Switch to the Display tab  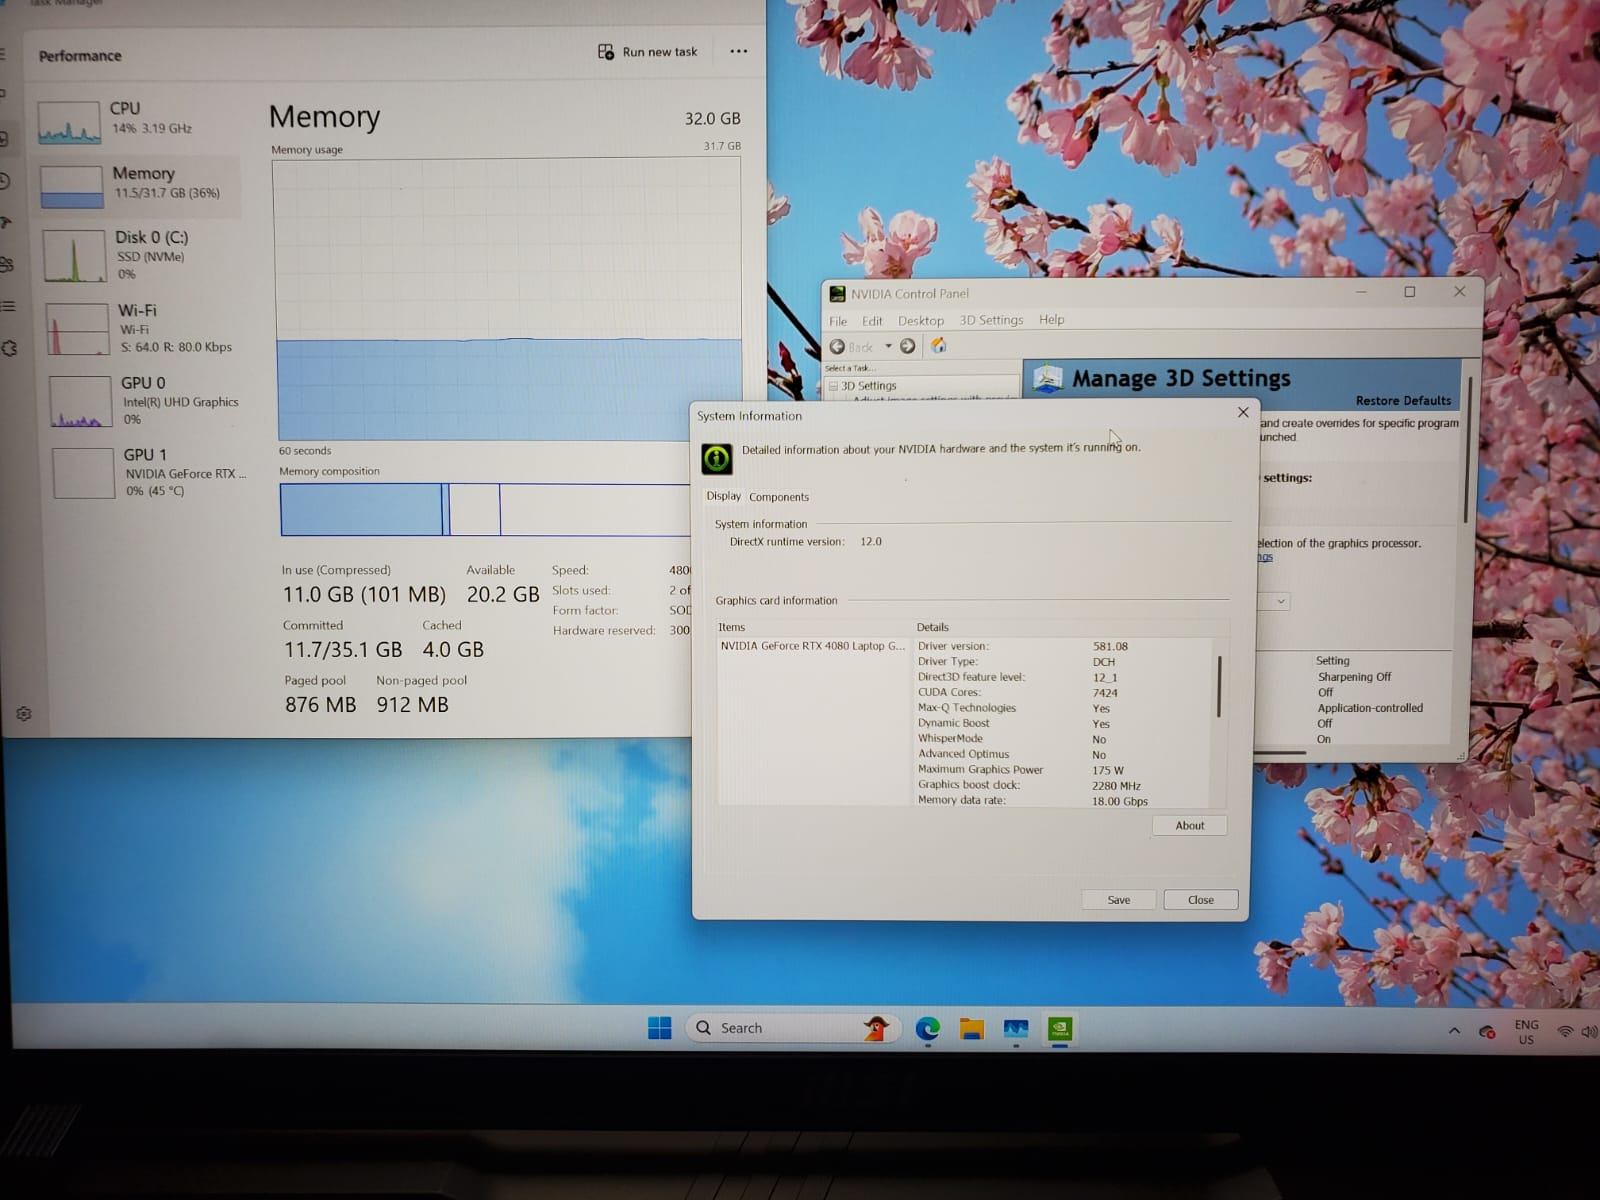point(723,496)
